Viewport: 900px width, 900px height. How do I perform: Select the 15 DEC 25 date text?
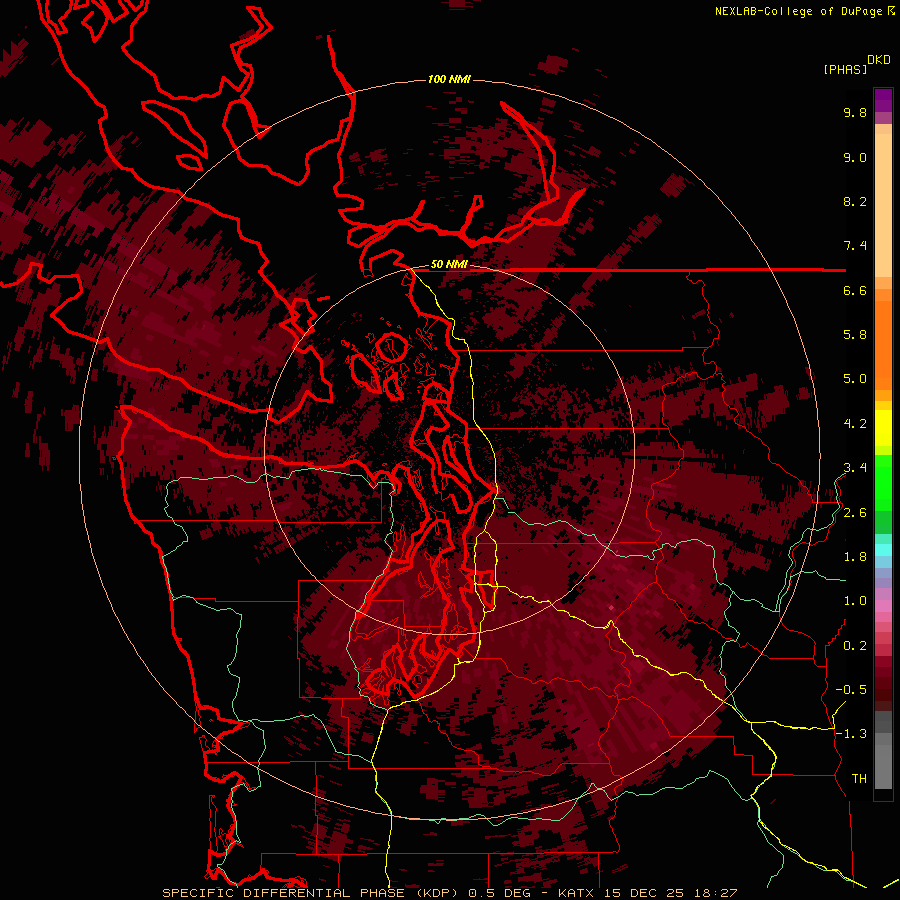[x=643, y=893]
